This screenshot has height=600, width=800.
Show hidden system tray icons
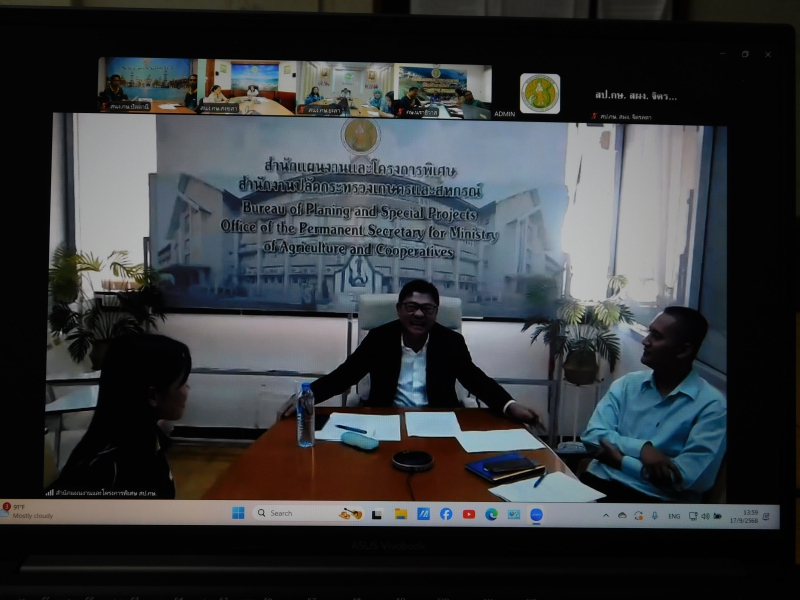(x=606, y=516)
